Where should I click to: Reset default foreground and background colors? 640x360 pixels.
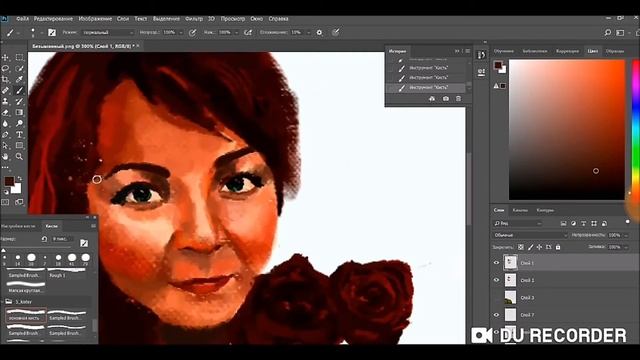6,192
